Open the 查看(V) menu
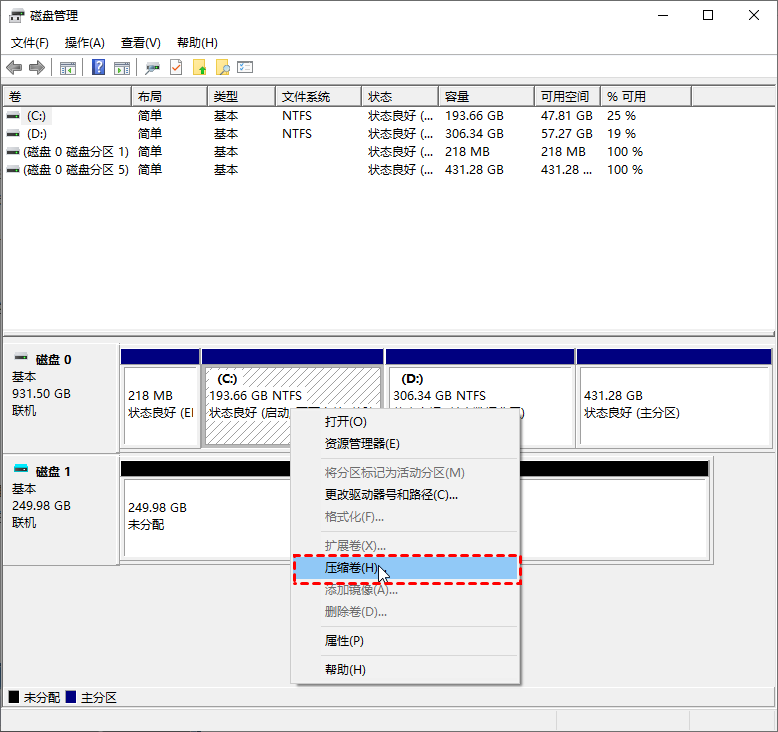Image resolution: width=778 pixels, height=732 pixels. [140, 43]
